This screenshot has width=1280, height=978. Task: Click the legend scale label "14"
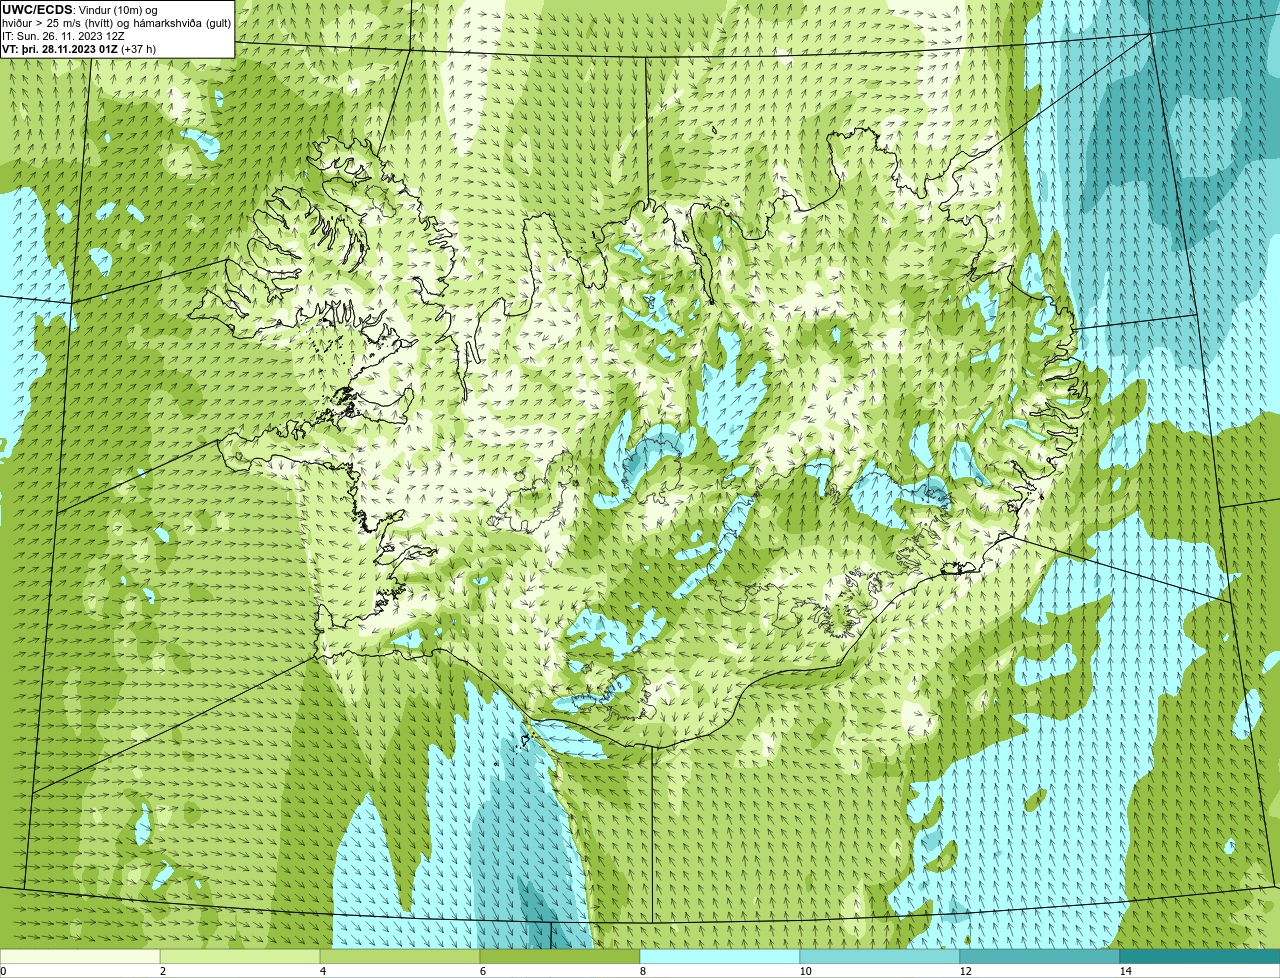1125,971
